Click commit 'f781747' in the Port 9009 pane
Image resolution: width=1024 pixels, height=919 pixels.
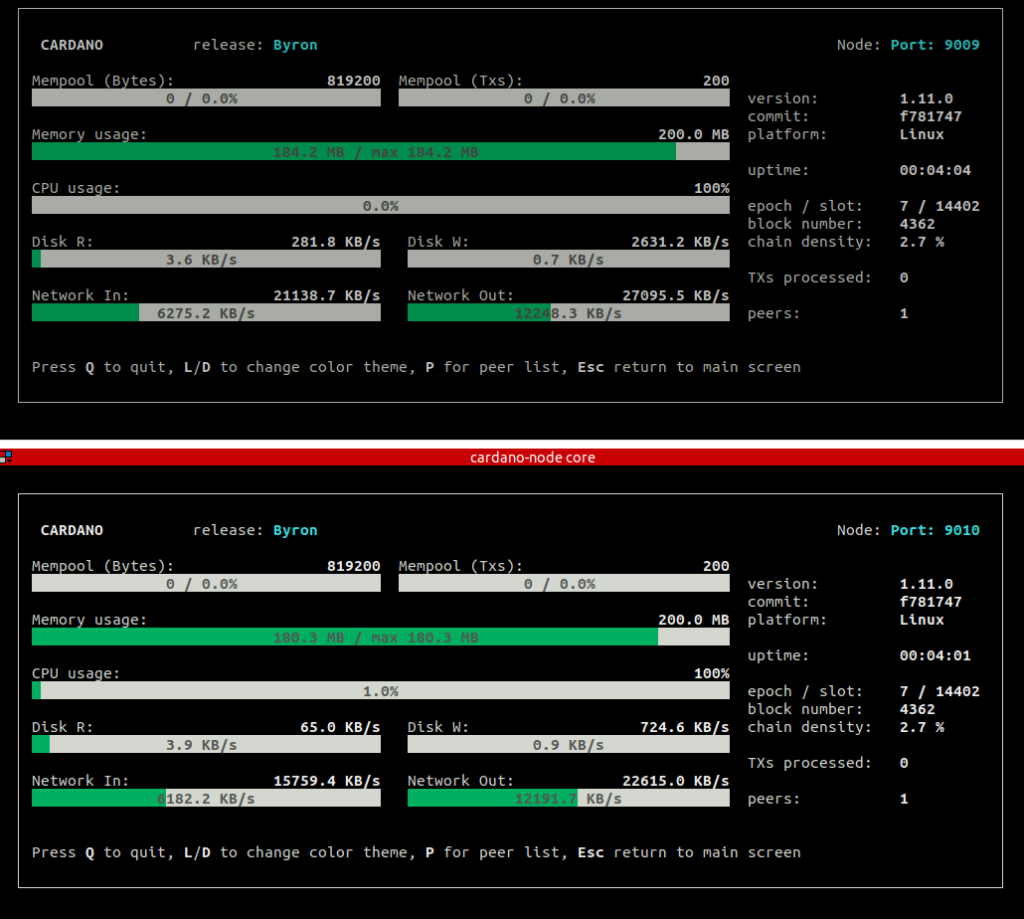click(x=931, y=116)
